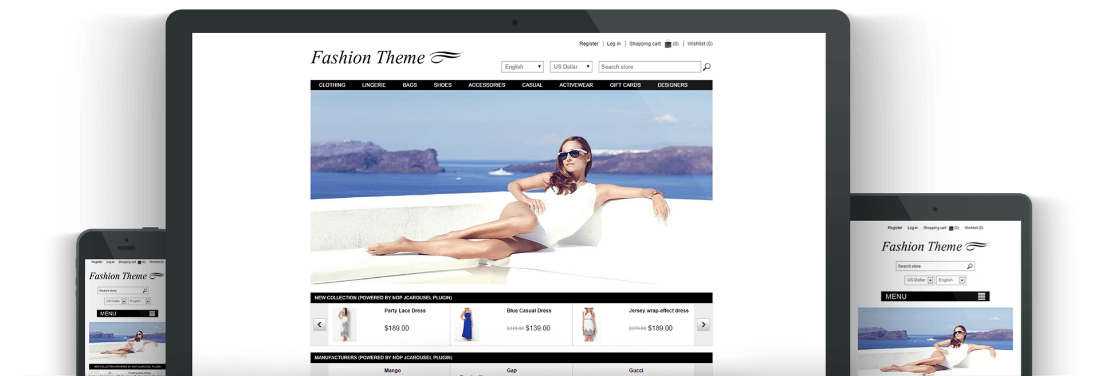Click the Register link
Image resolution: width=1100 pixels, height=376 pixels.
(589, 43)
